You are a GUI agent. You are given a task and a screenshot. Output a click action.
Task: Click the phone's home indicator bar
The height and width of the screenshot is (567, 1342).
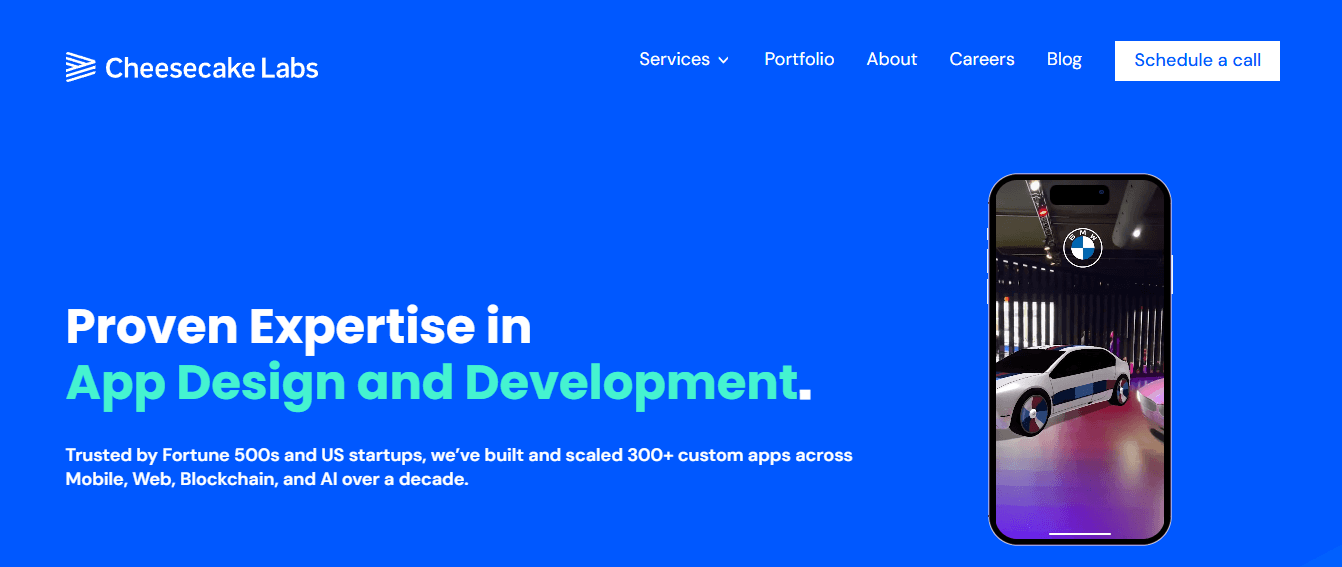(1080, 534)
